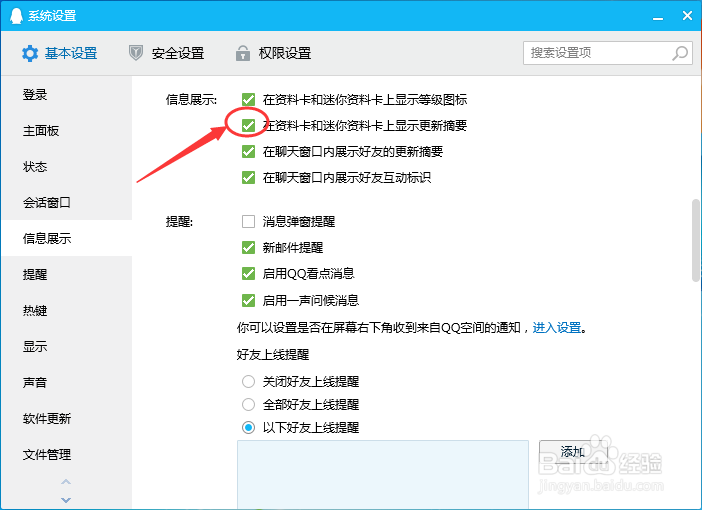The height and width of the screenshot is (510, 702).
Task: Minimize the 系统设置 window
Action: (x=658, y=17)
